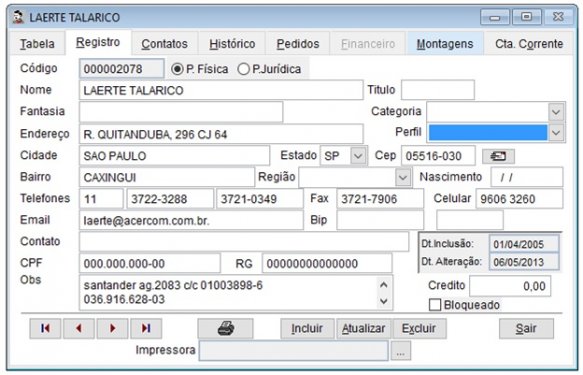Image resolution: width=583 pixels, height=375 pixels.
Task: Click the Cep field 05516-030
Action: pos(438,156)
